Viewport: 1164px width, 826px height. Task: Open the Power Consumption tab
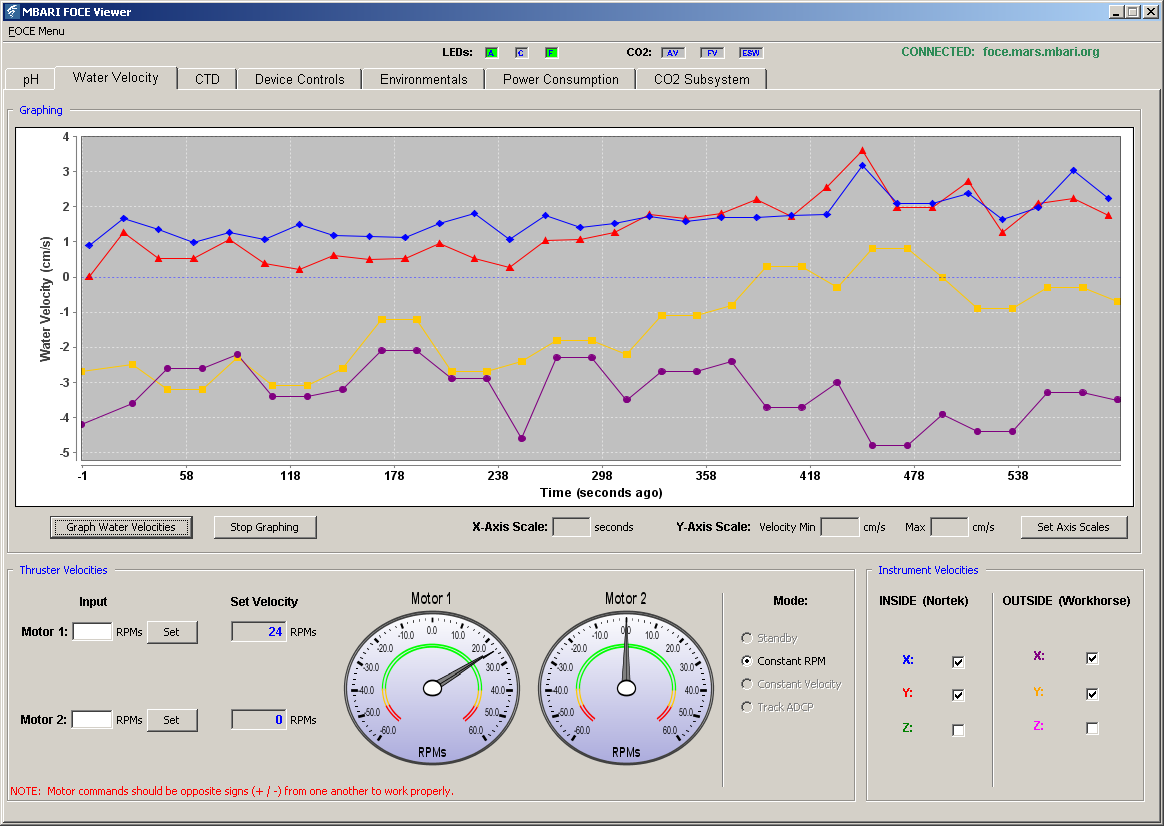pos(560,79)
